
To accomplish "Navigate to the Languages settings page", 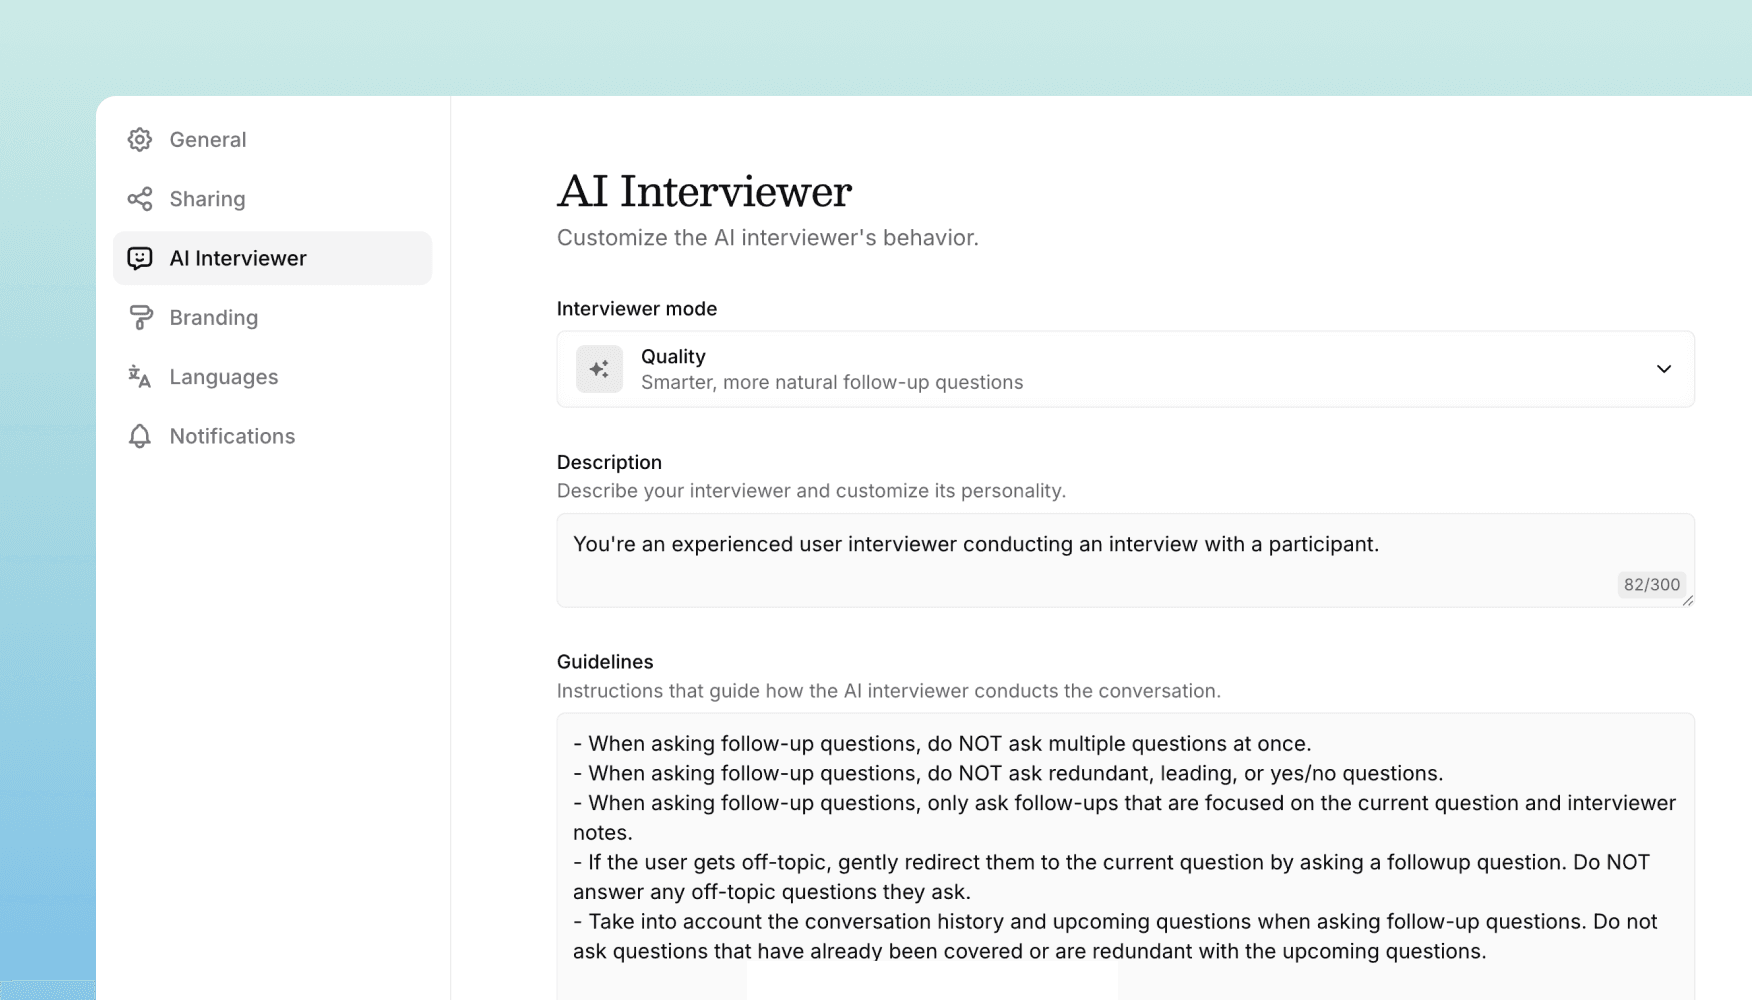I will tap(223, 377).
